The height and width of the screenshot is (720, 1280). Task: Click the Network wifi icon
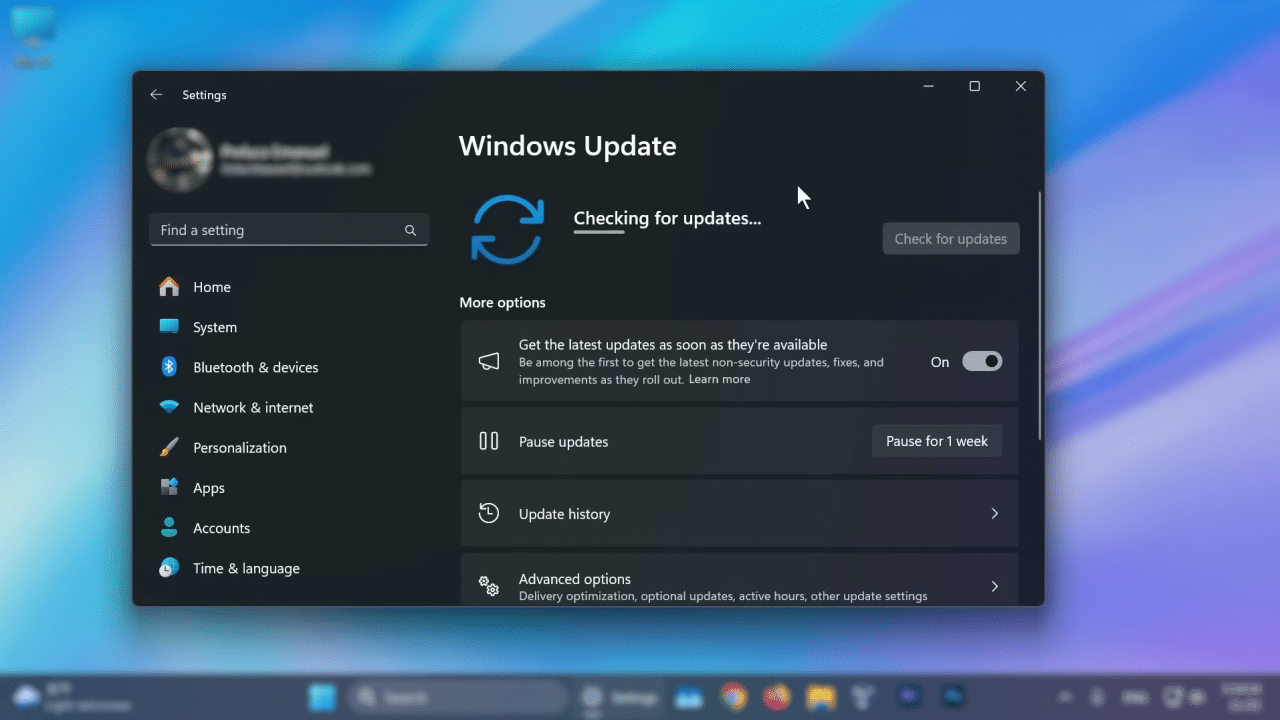point(169,407)
